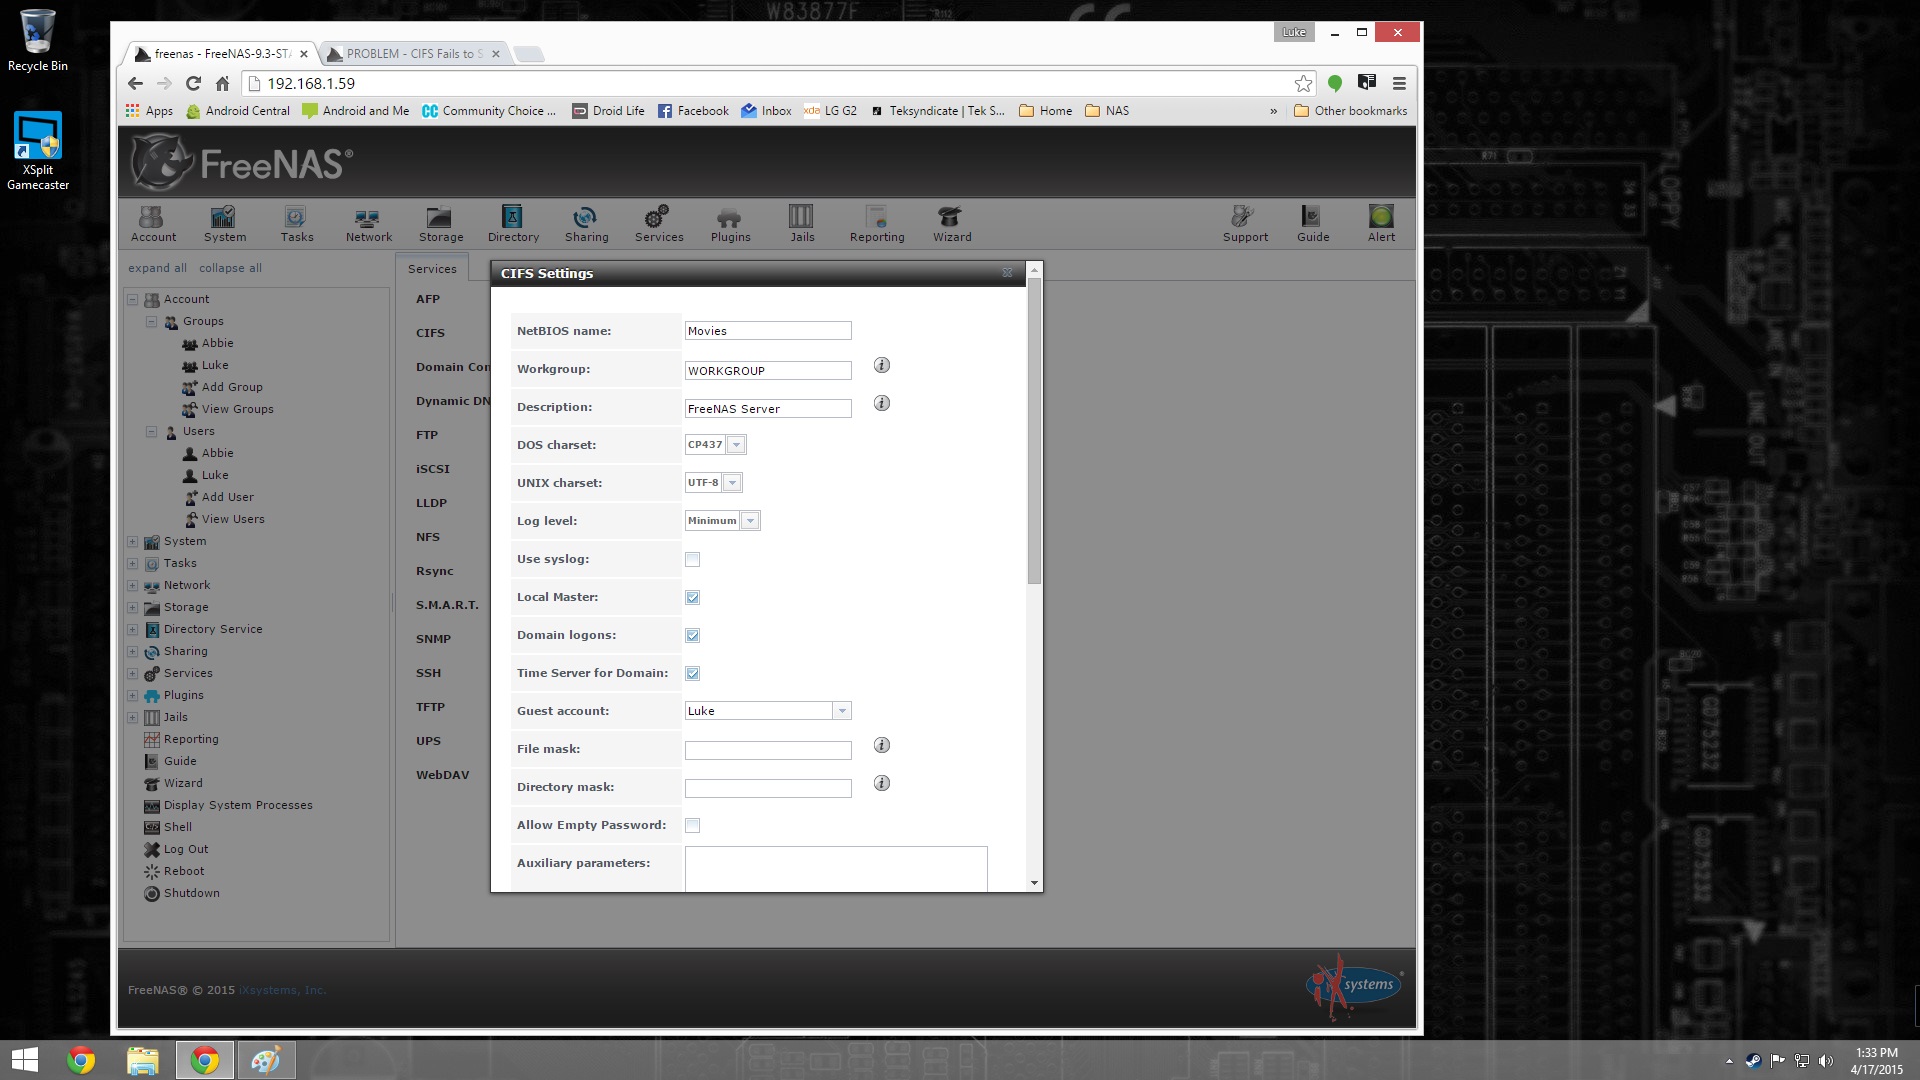Open the Plugins toolbar icon
This screenshot has width=1920, height=1080.
[x=730, y=224]
